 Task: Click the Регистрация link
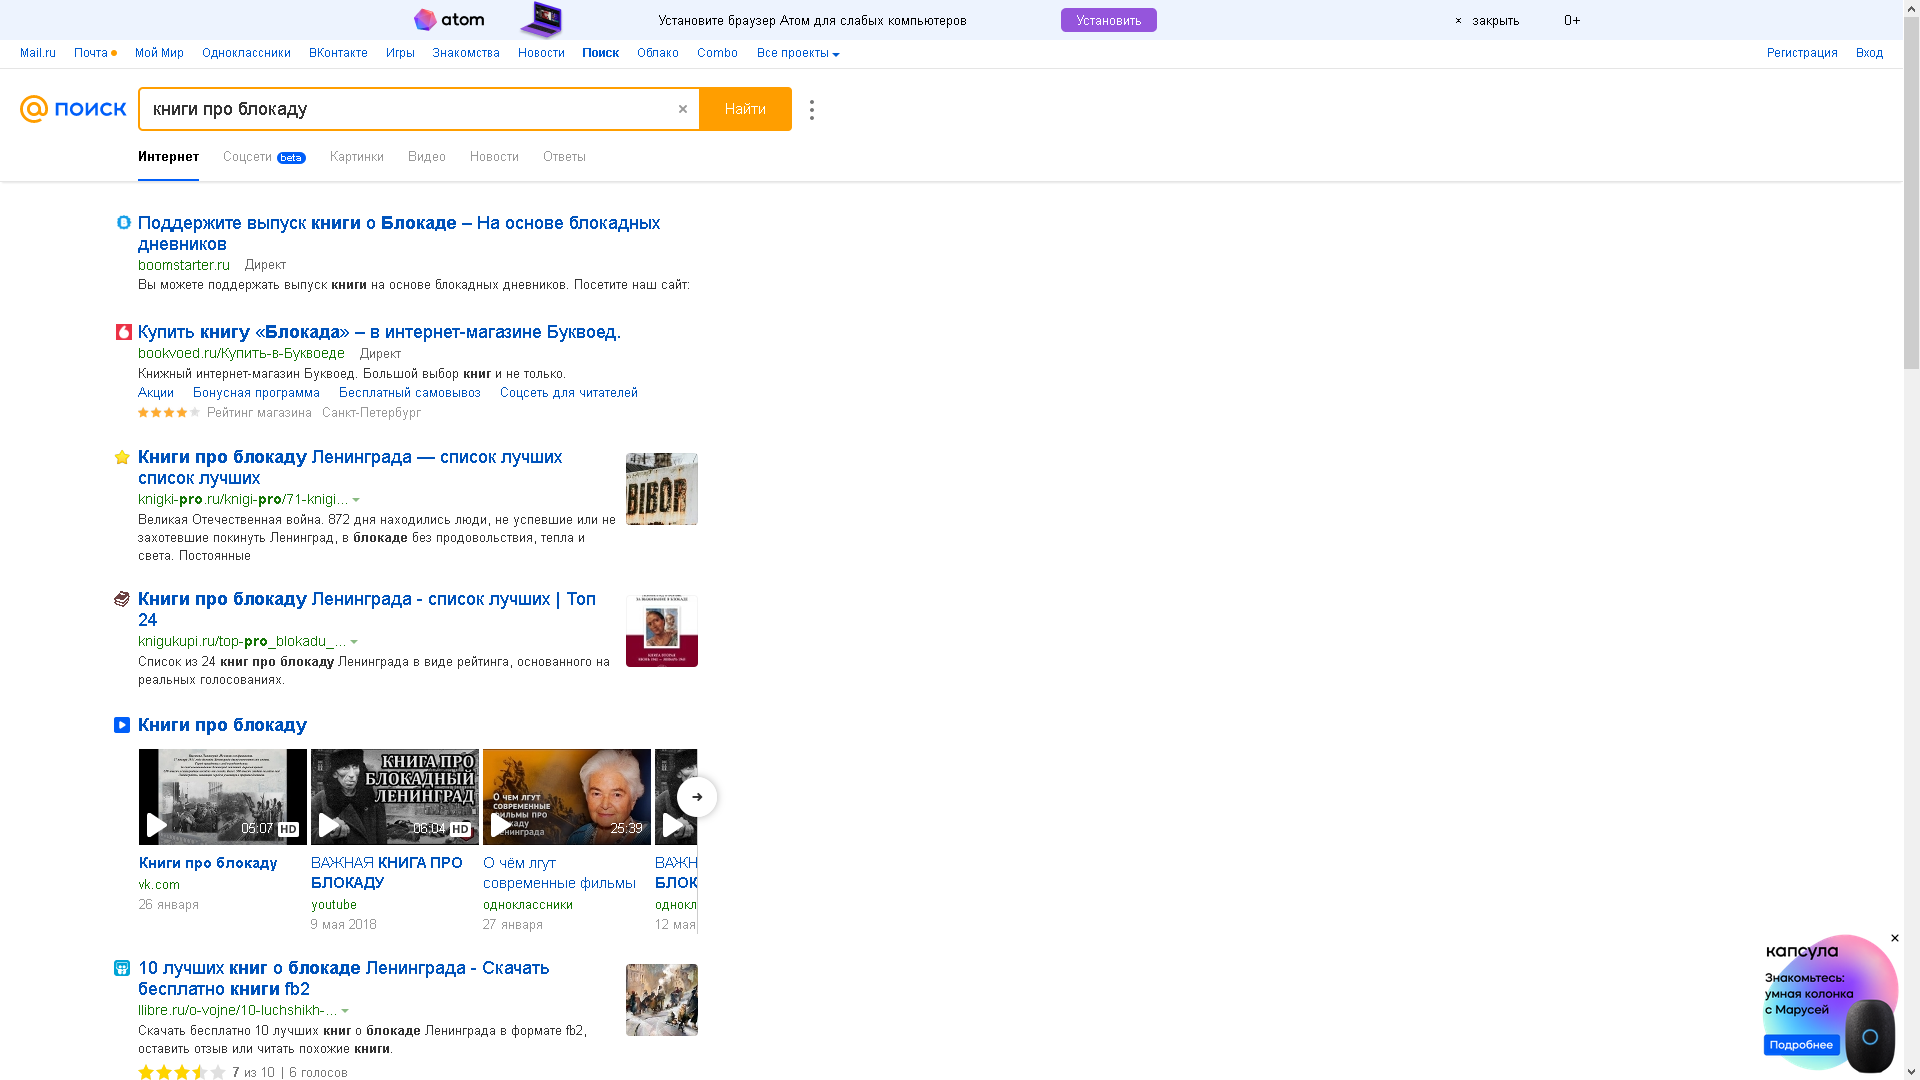[x=1802, y=53]
